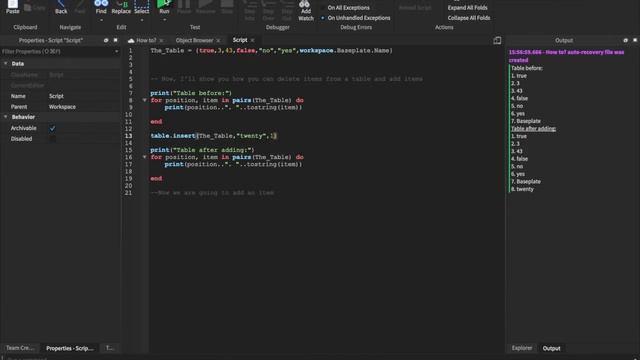Click the 'Table after adding:' output line
Screen dimensions: 640x360
pyautogui.click(x=533, y=129)
